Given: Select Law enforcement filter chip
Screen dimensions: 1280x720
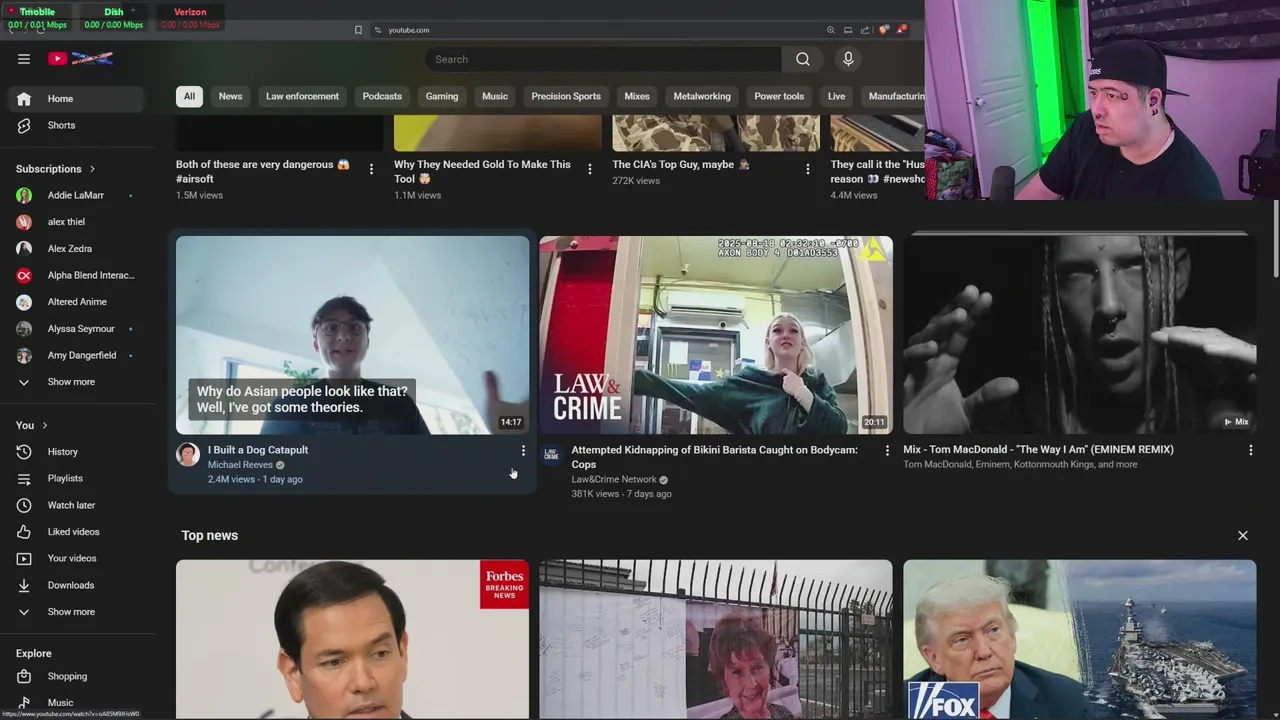Looking at the screenshot, I should [x=302, y=96].
